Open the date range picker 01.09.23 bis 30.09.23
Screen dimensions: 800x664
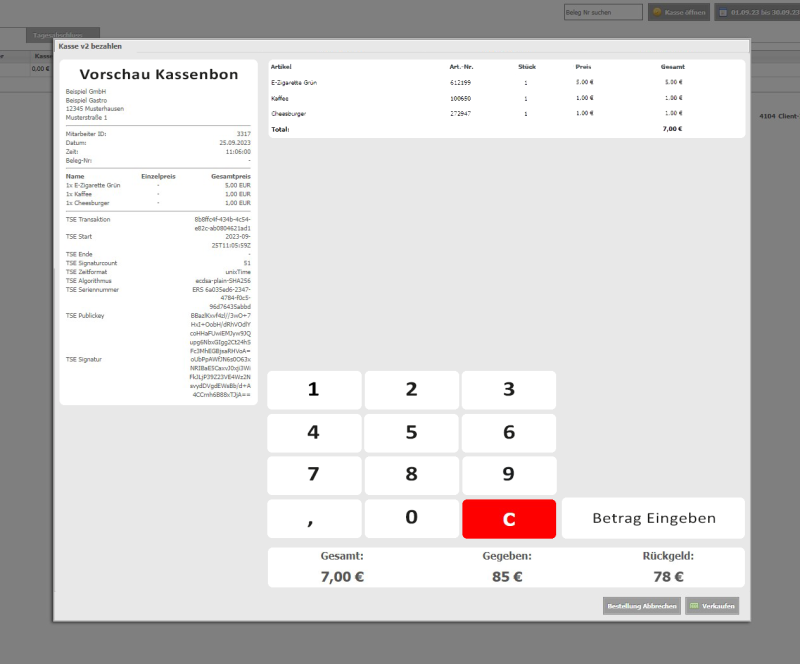coord(757,12)
